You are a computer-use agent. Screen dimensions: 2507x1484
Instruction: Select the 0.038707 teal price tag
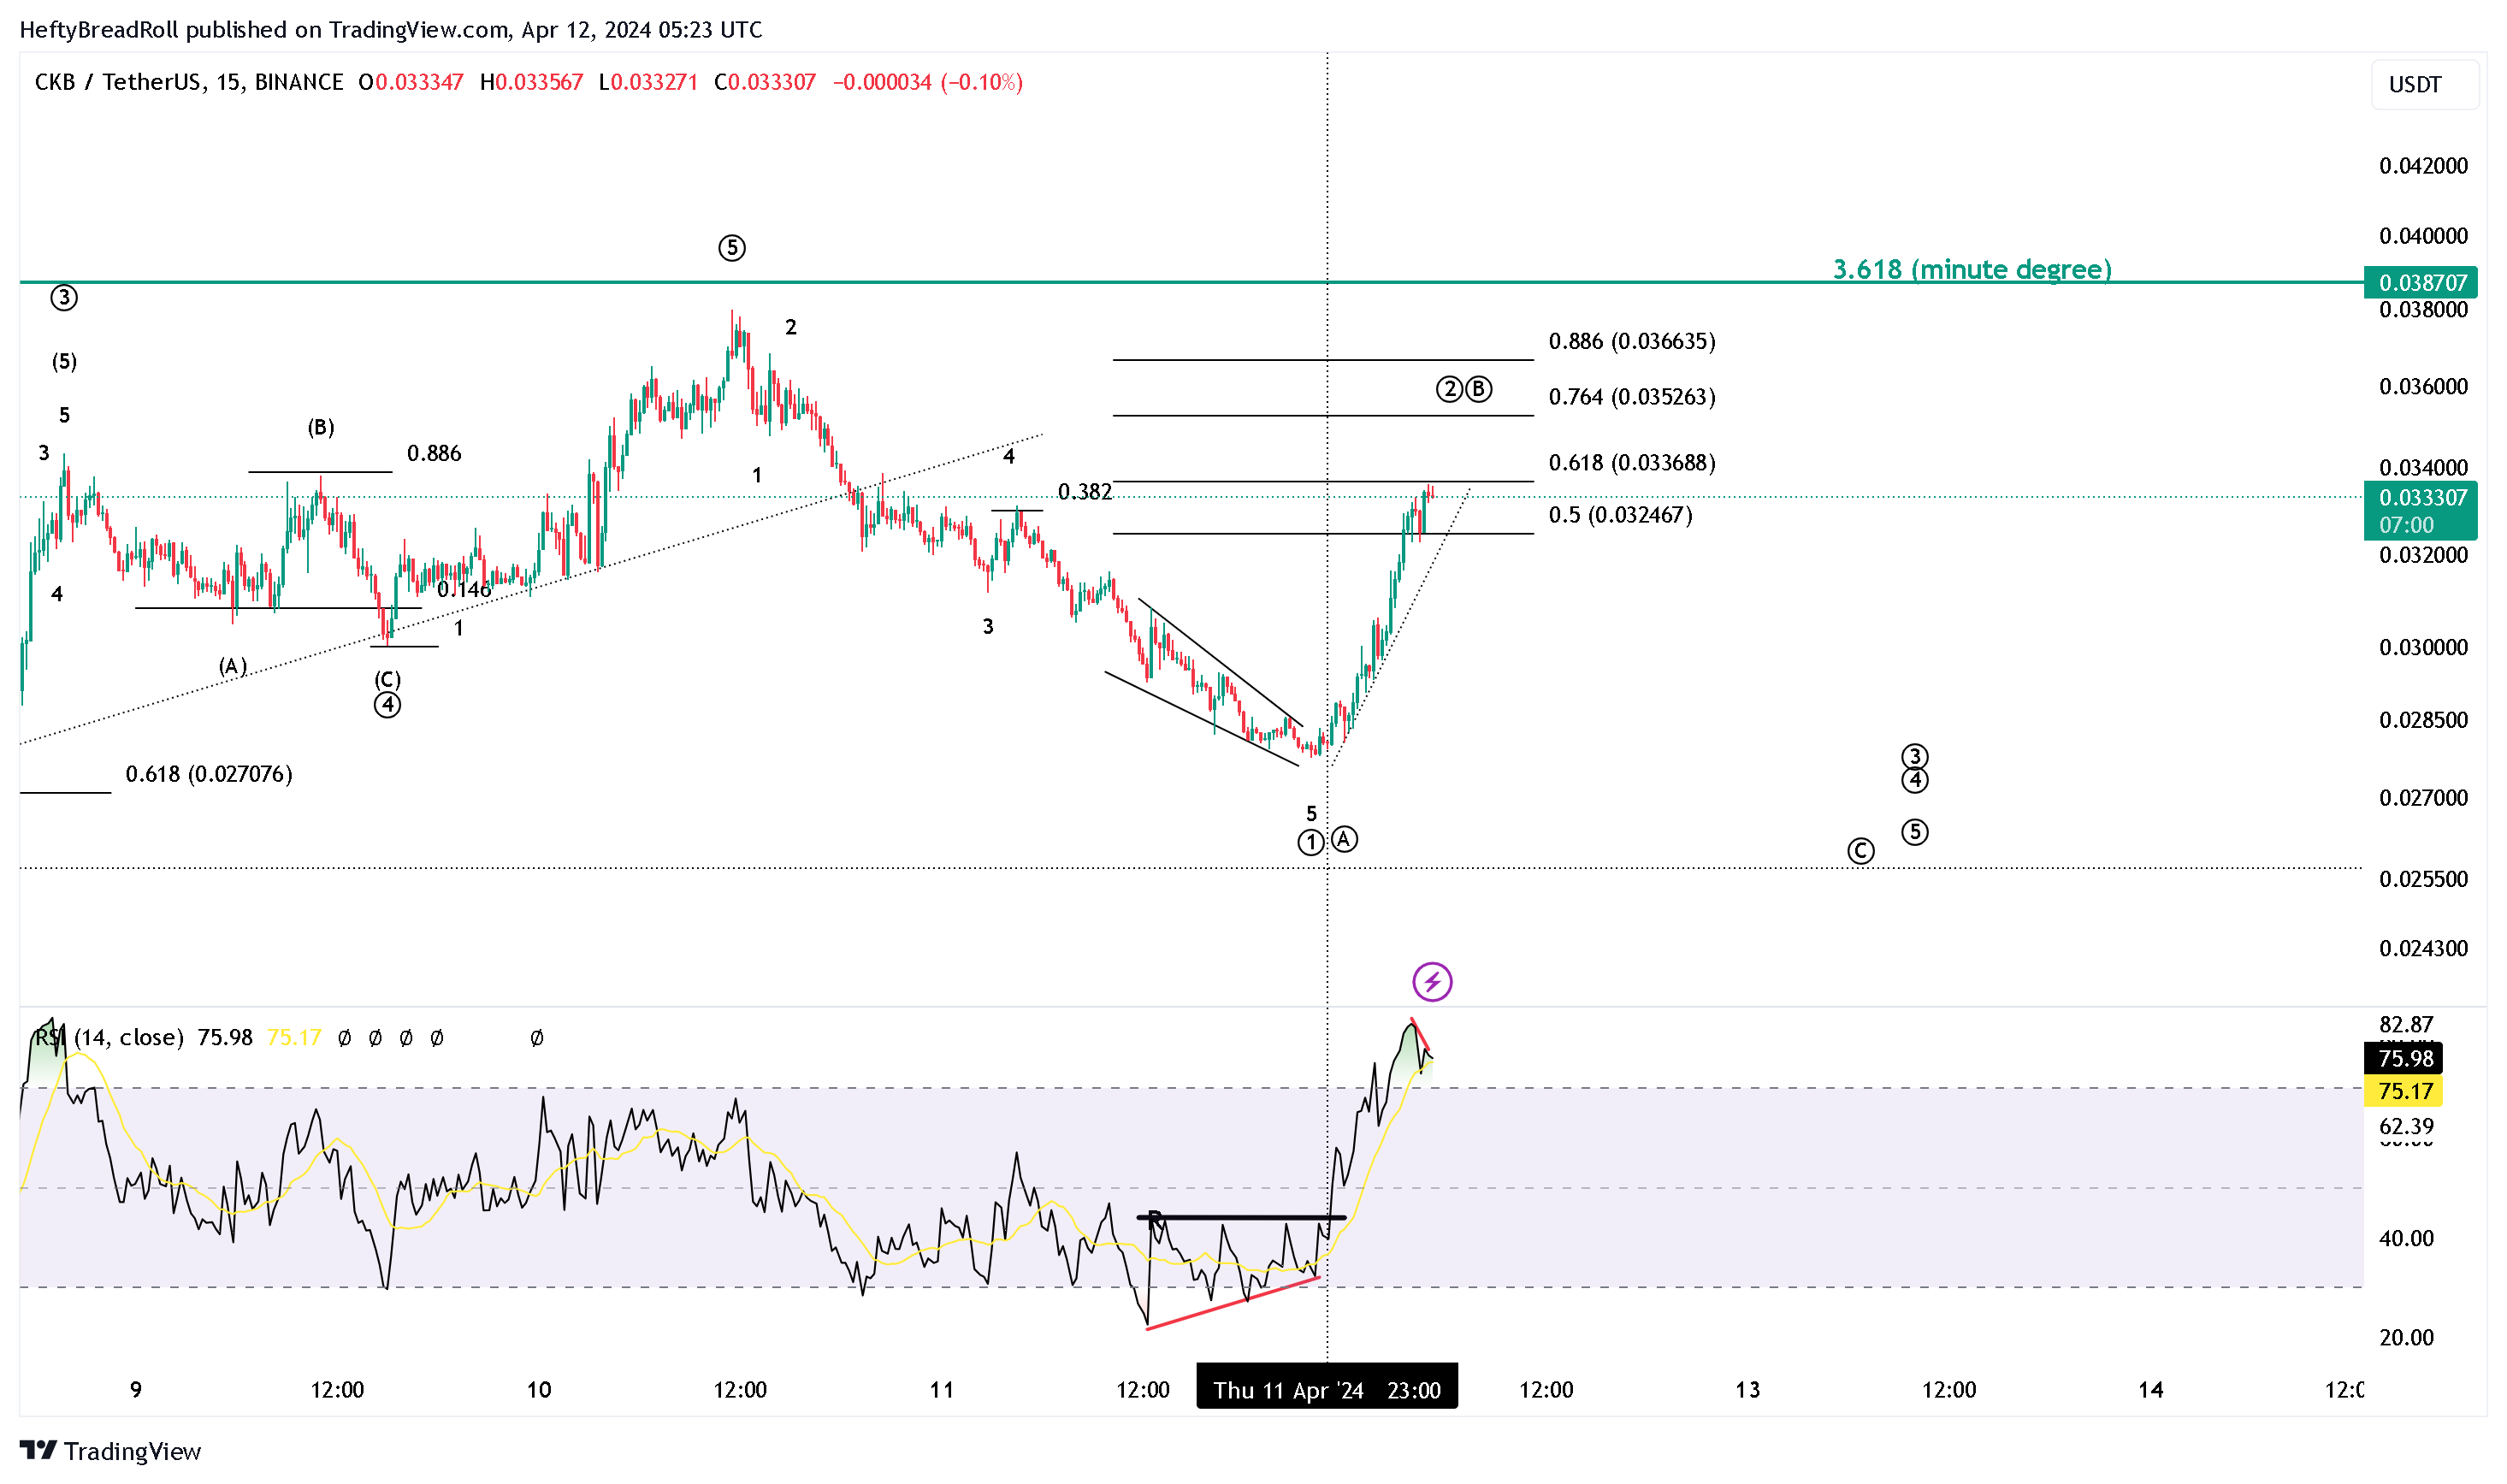[2419, 283]
